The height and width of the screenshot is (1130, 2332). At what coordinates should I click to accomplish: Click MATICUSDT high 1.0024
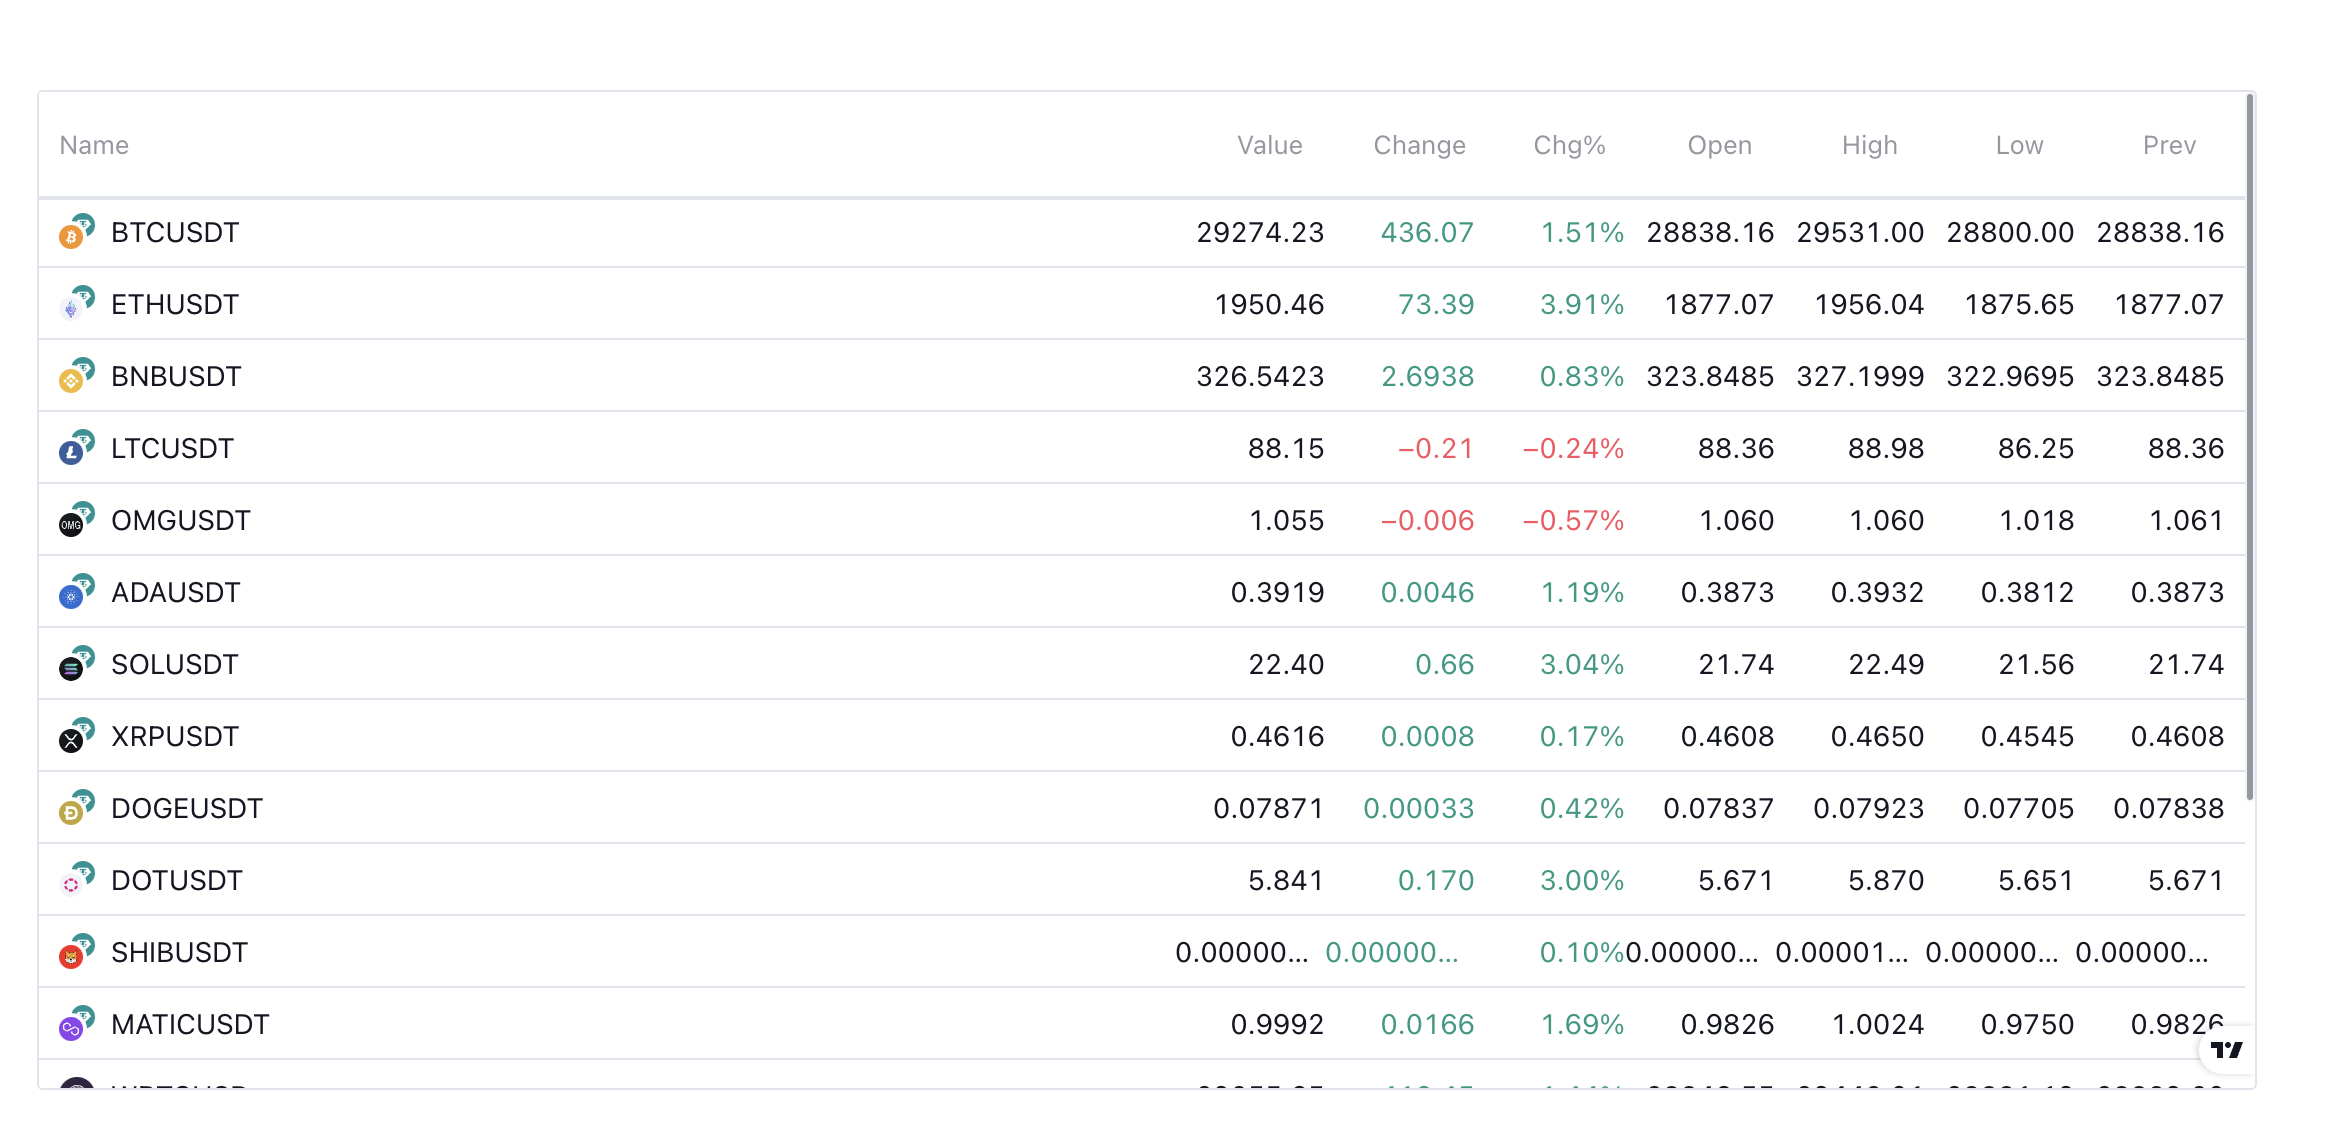point(1878,1024)
